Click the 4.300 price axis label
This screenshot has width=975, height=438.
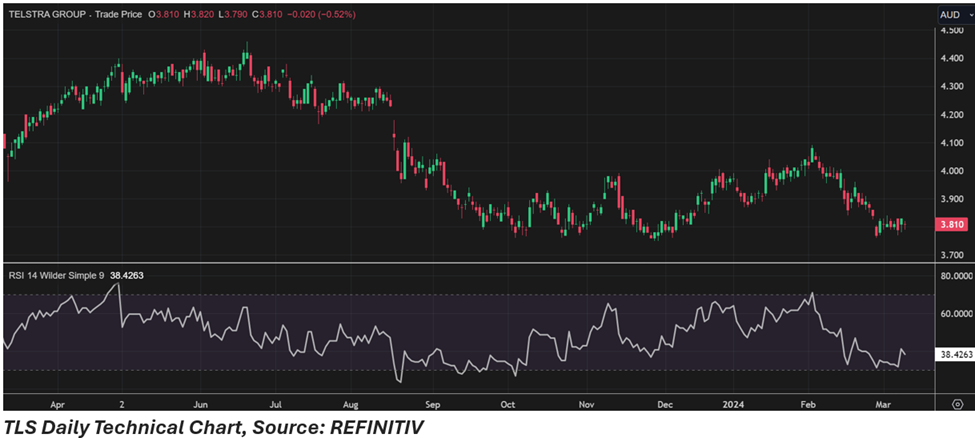click(950, 87)
